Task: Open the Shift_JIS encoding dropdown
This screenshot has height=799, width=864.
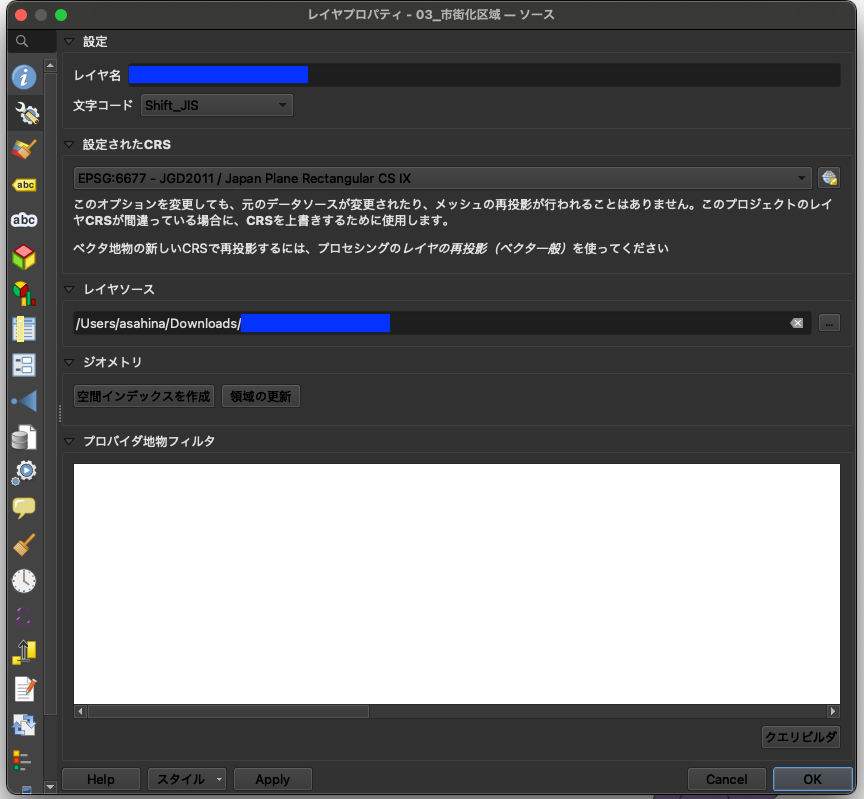Action: tap(217, 105)
